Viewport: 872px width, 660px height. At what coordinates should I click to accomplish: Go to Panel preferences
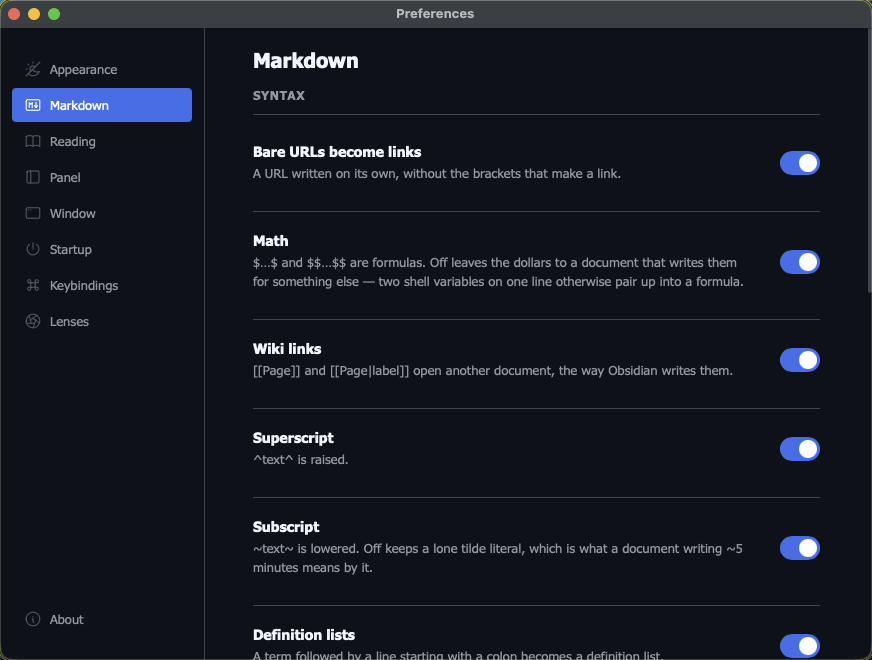[102, 177]
